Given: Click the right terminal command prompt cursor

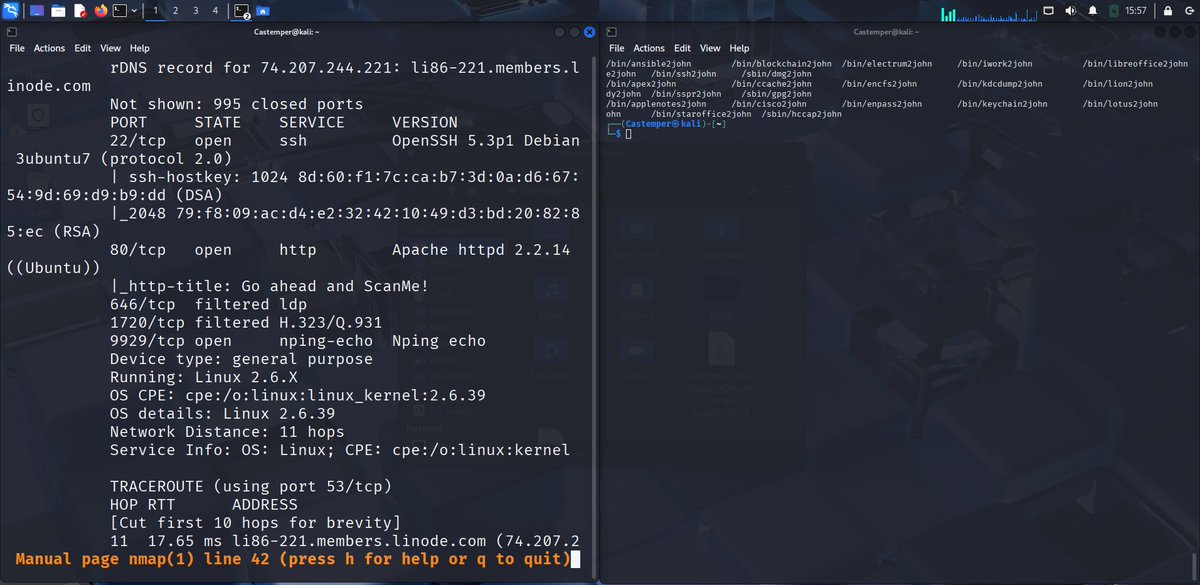Looking at the screenshot, I should coord(628,134).
